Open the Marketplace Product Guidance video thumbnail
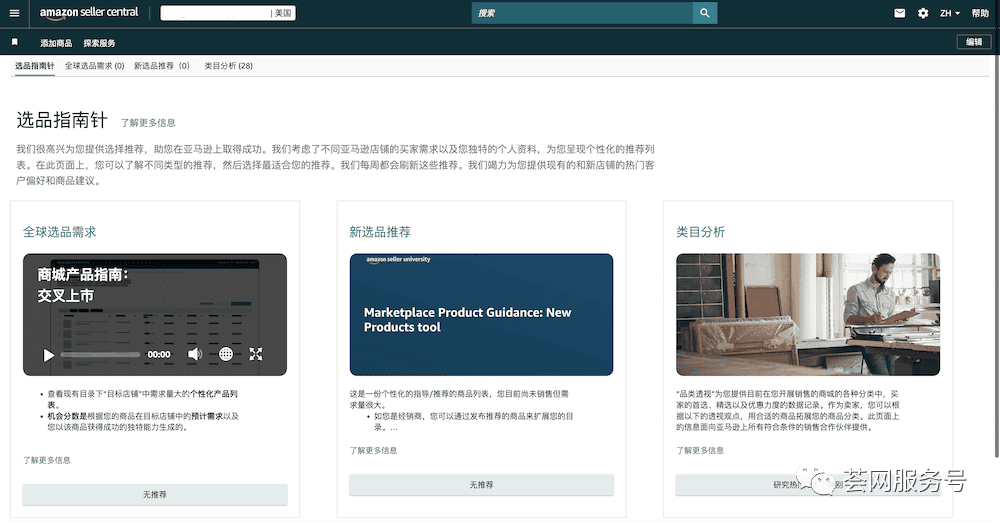Image resolution: width=1000 pixels, height=525 pixels. click(x=482, y=314)
